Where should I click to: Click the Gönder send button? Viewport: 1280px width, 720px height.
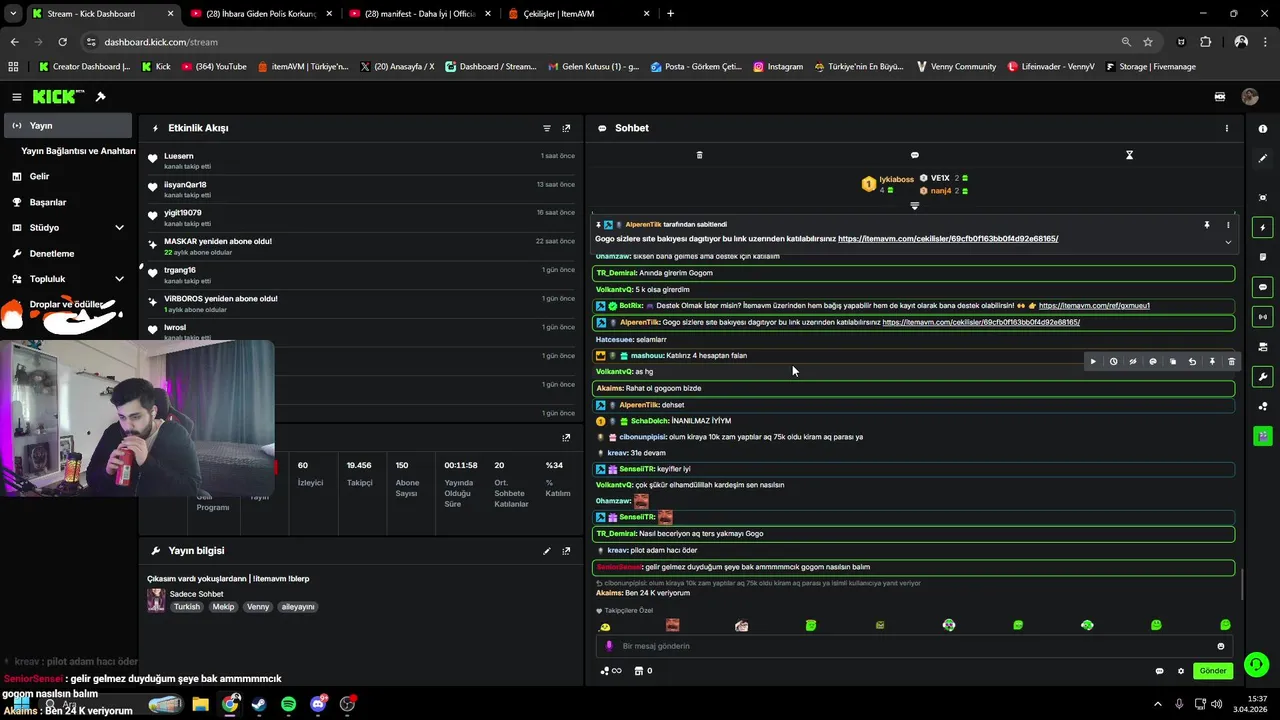(x=1212, y=671)
